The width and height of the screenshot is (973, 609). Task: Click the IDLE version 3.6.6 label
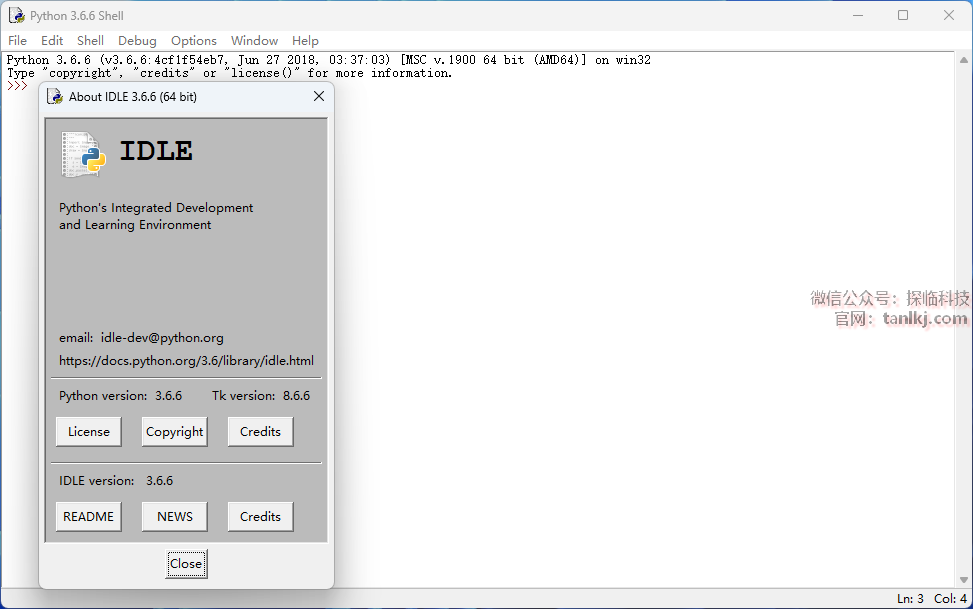[116, 481]
